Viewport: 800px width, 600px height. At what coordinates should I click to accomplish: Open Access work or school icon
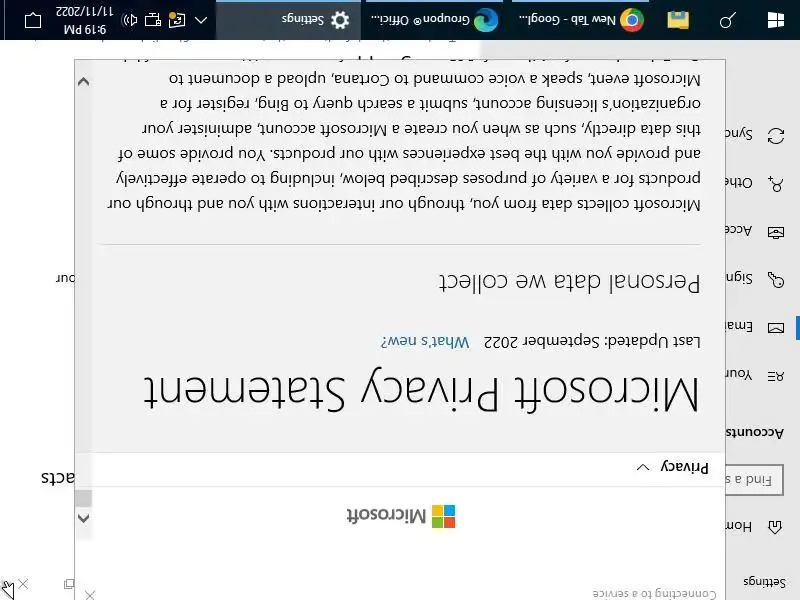coord(776,233)
